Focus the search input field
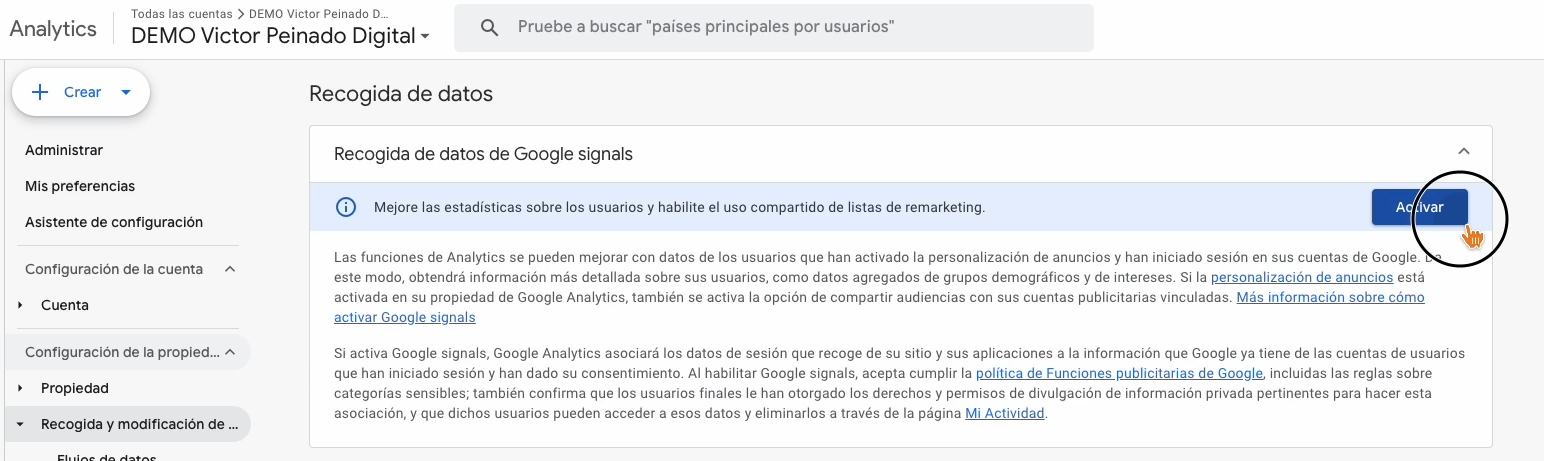 point(780,28)
